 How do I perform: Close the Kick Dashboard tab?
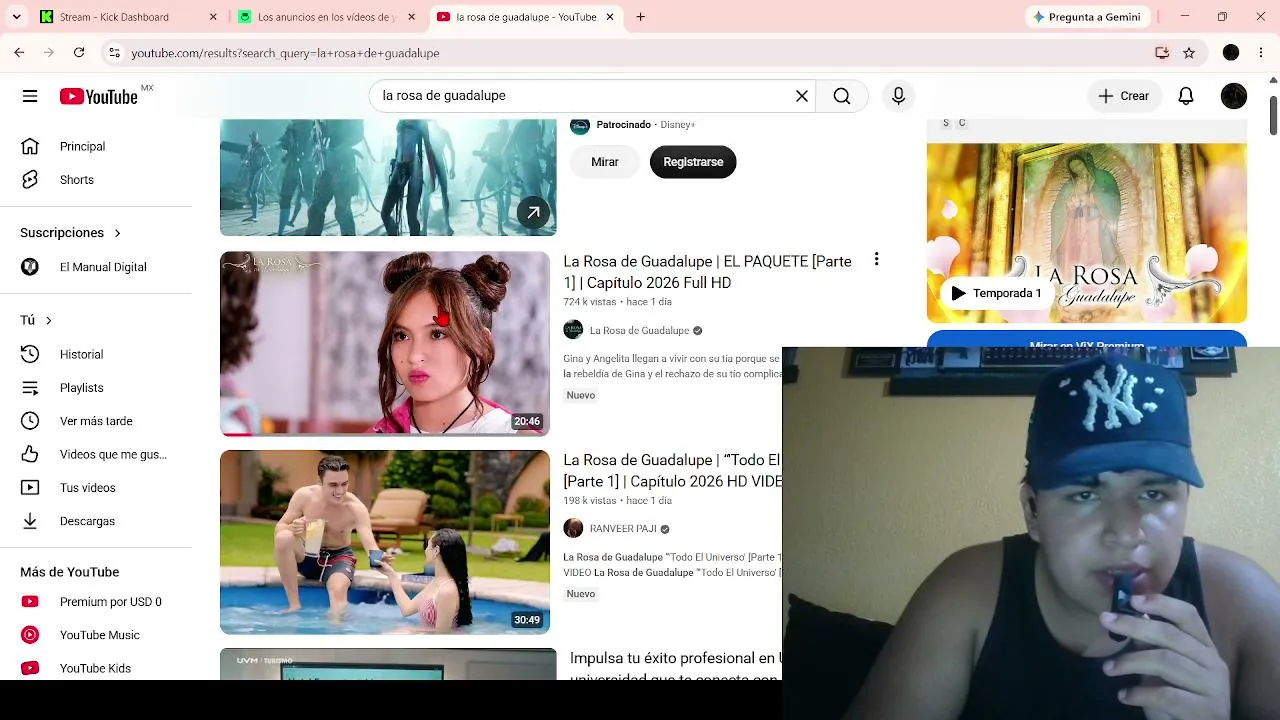click(213, 17)
